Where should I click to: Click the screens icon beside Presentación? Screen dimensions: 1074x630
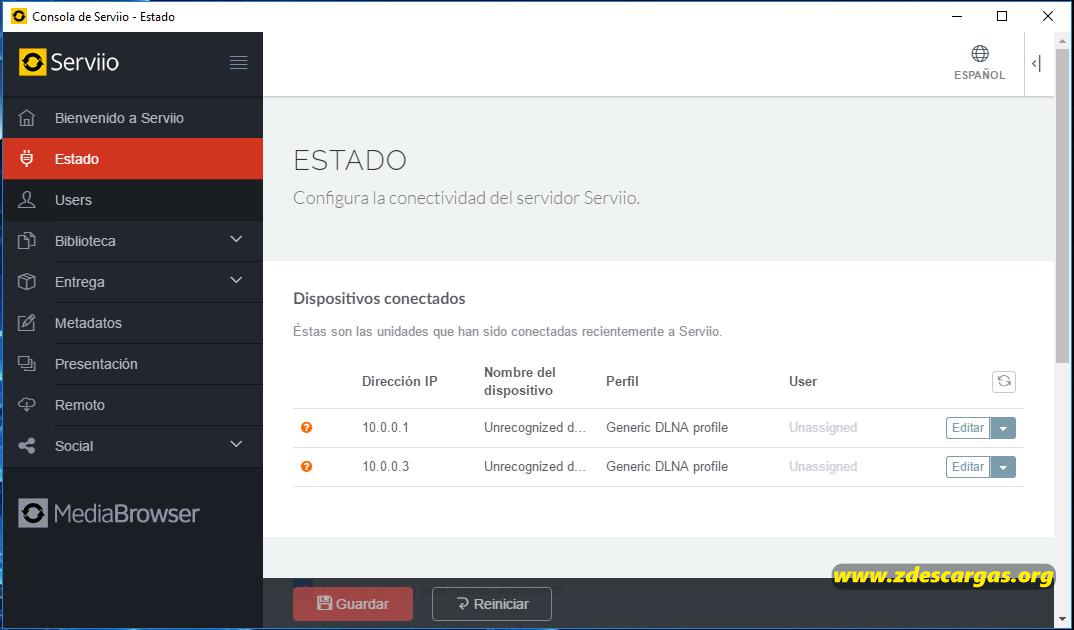tap(27, 364)
